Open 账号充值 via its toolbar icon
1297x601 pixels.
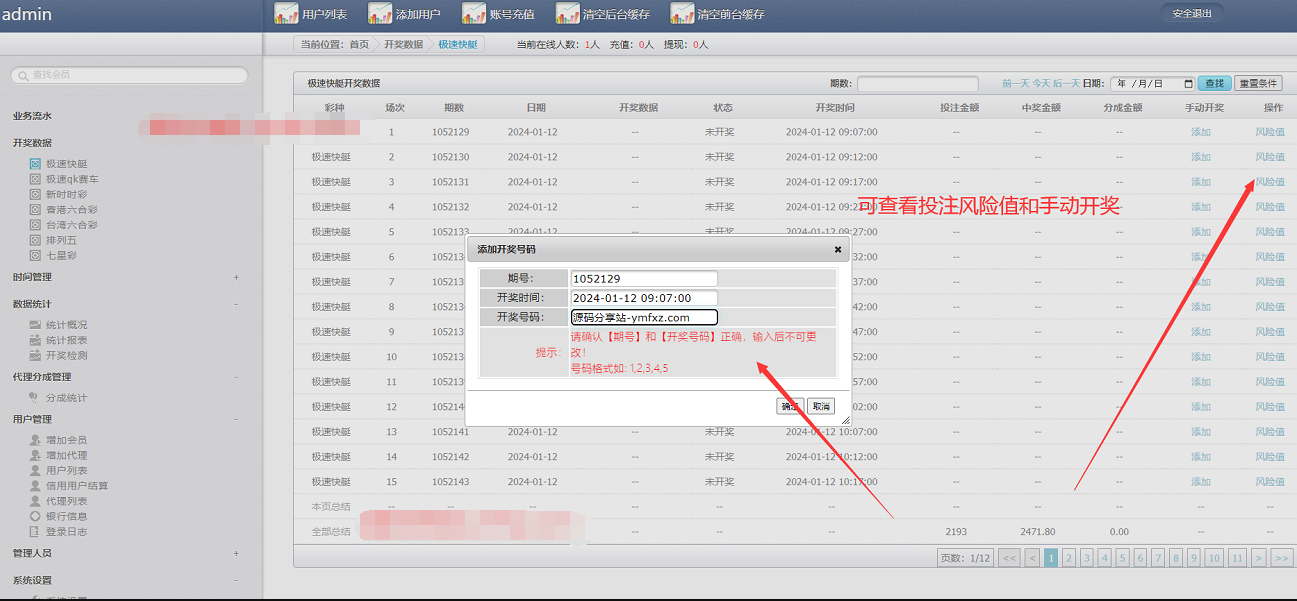(x=474, y=14)
